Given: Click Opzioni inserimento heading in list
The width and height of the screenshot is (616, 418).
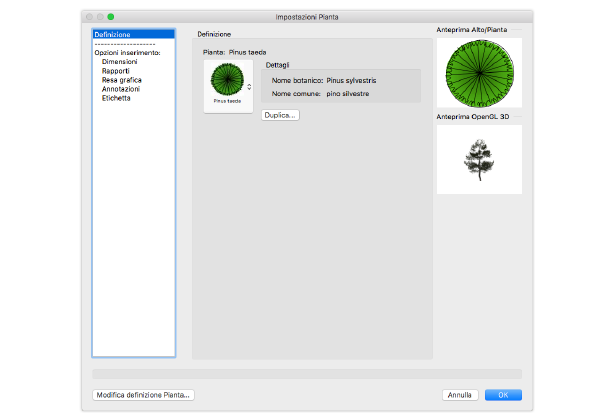Looking at the screenshot, I should coord(127,53).
